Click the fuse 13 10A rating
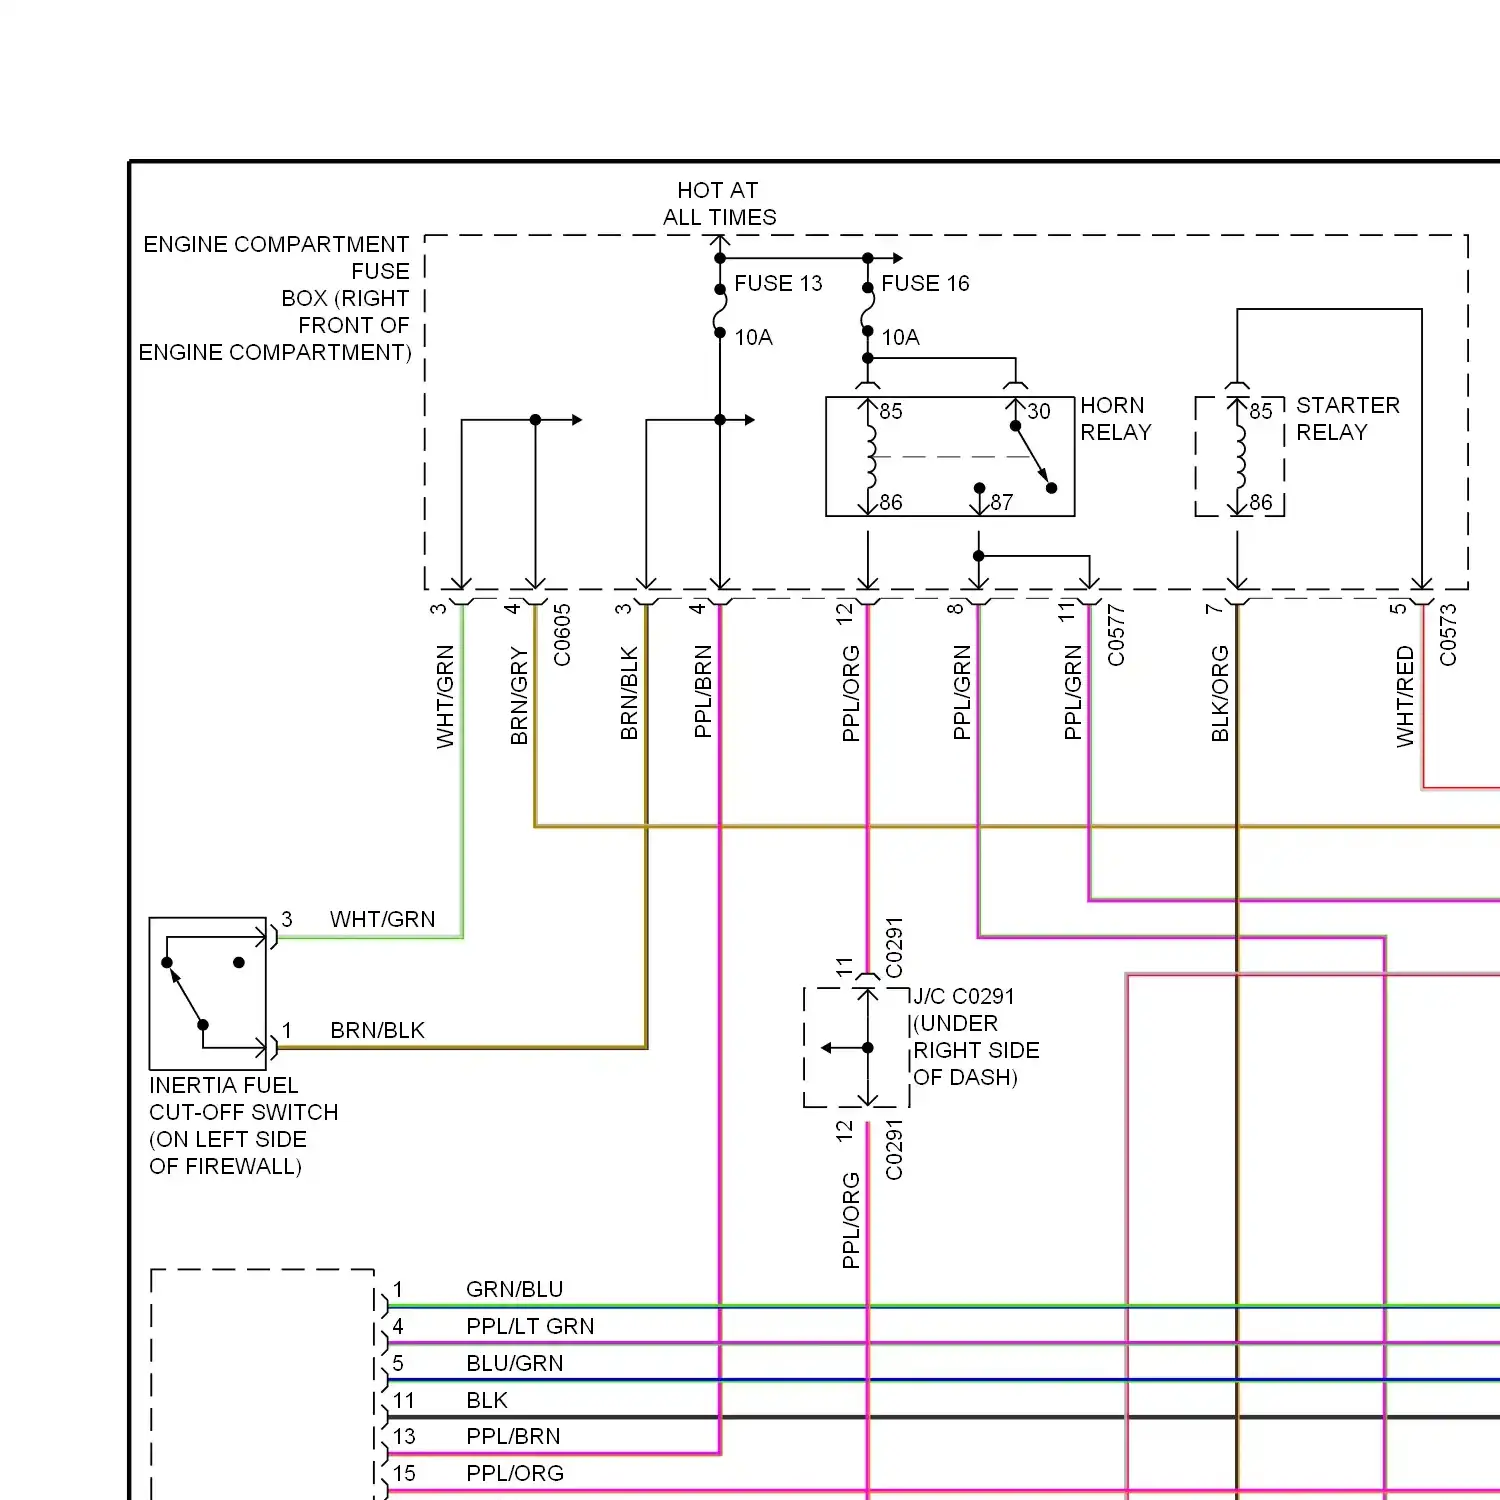Screen dimensions: 1500x1500 click(754, 338)
